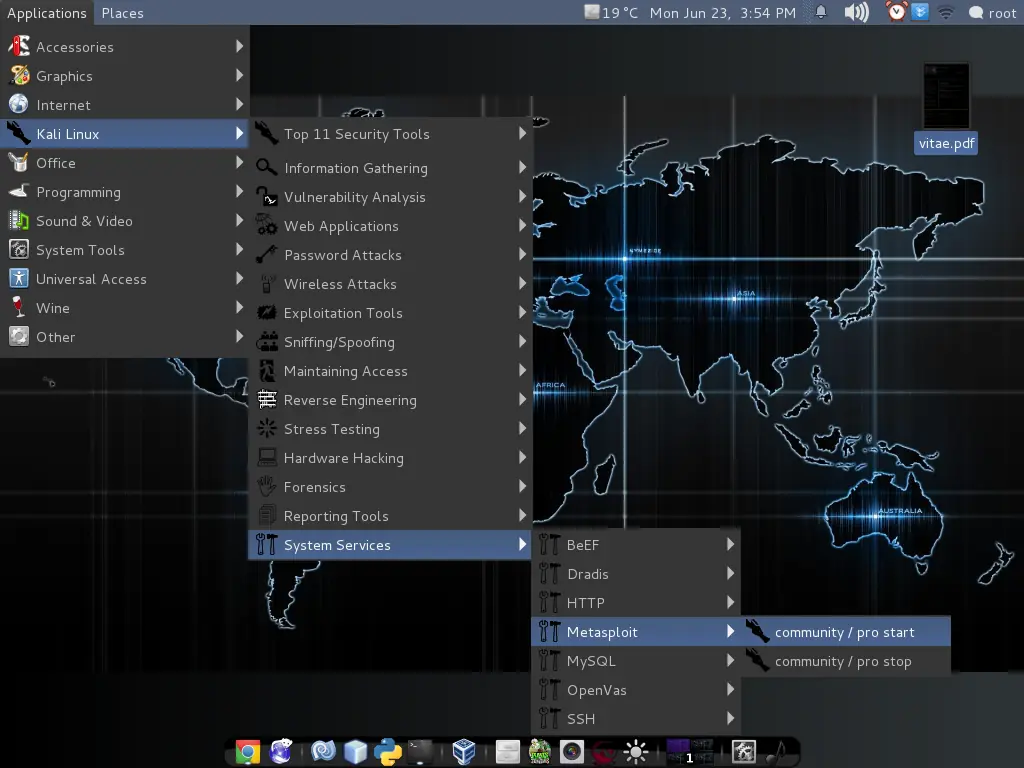
Task: Open the purple globe icon in the dock
Action: [x=280, y=752]
